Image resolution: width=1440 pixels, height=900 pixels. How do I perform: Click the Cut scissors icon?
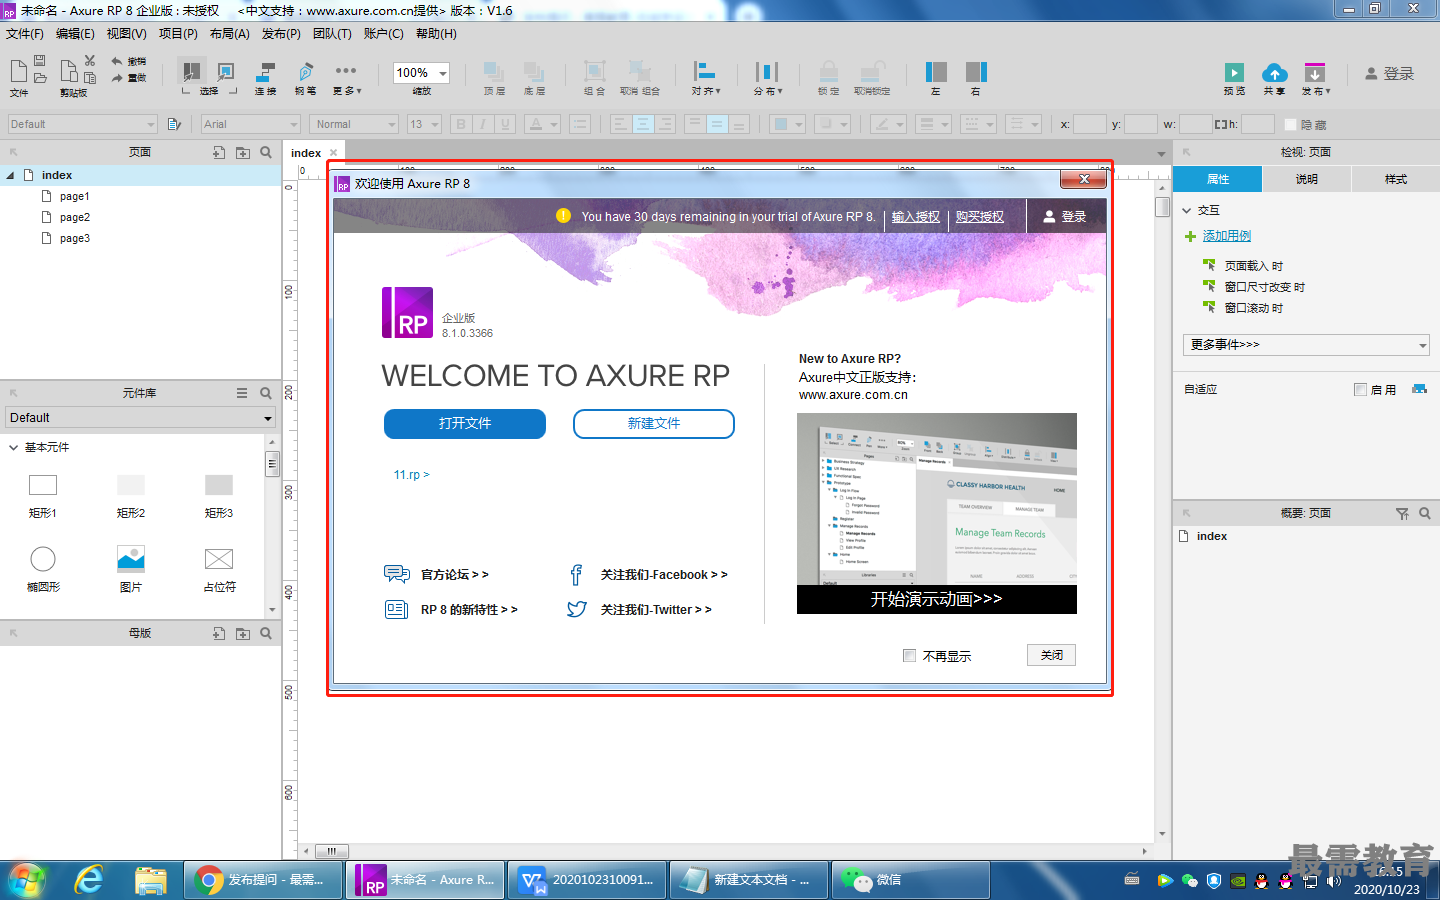tap(90, 61)
